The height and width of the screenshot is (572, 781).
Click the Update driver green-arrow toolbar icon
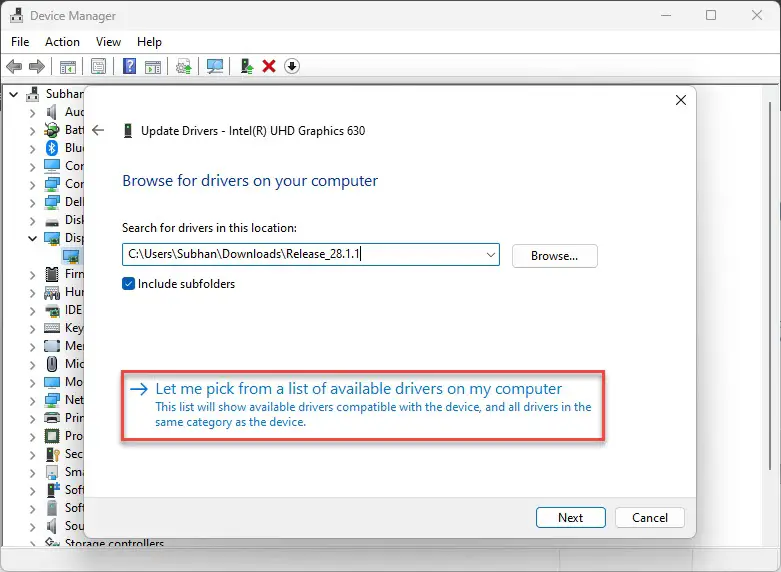(x=247, y=66)
